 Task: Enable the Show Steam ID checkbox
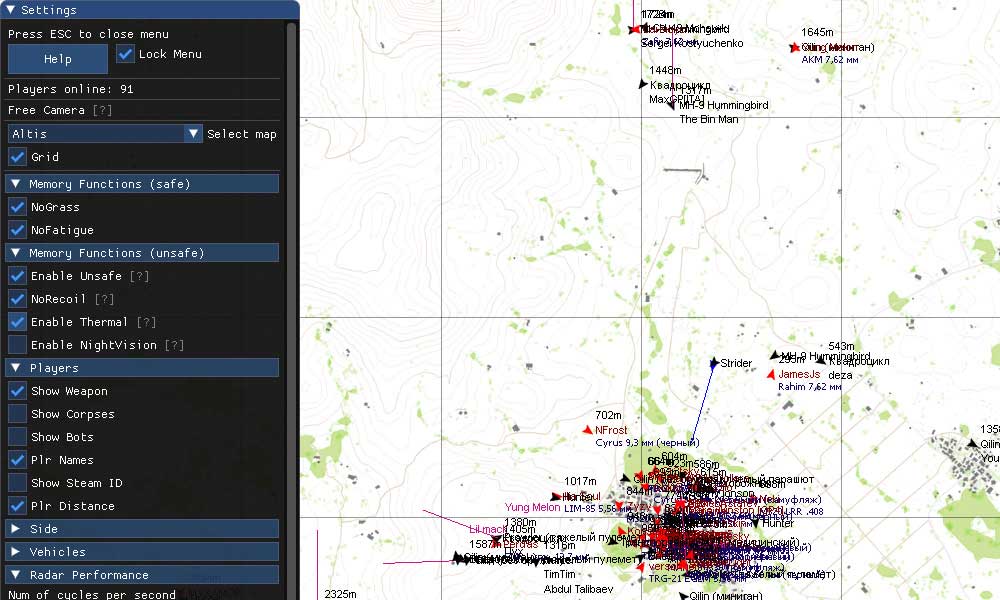(x=17, y=483)
